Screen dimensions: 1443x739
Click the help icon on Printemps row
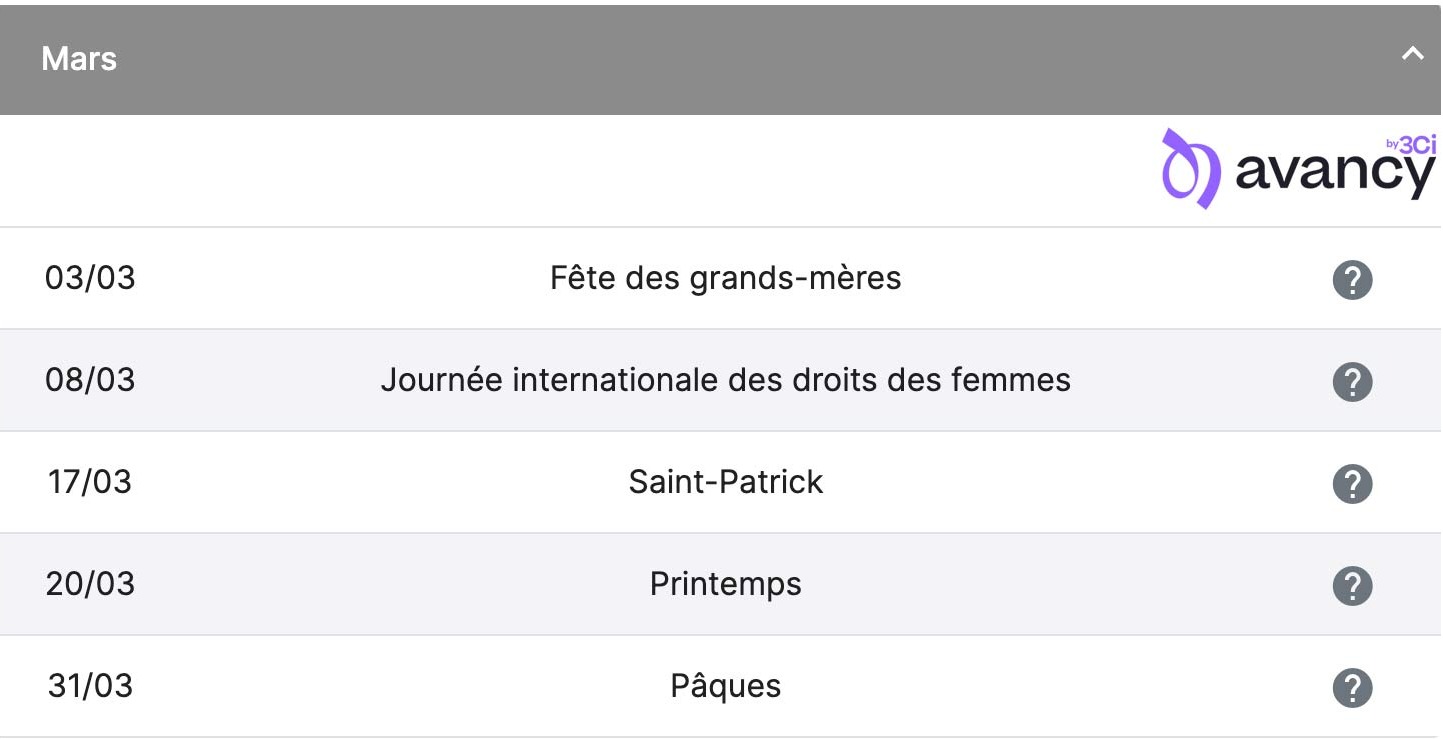point(1352,586)
